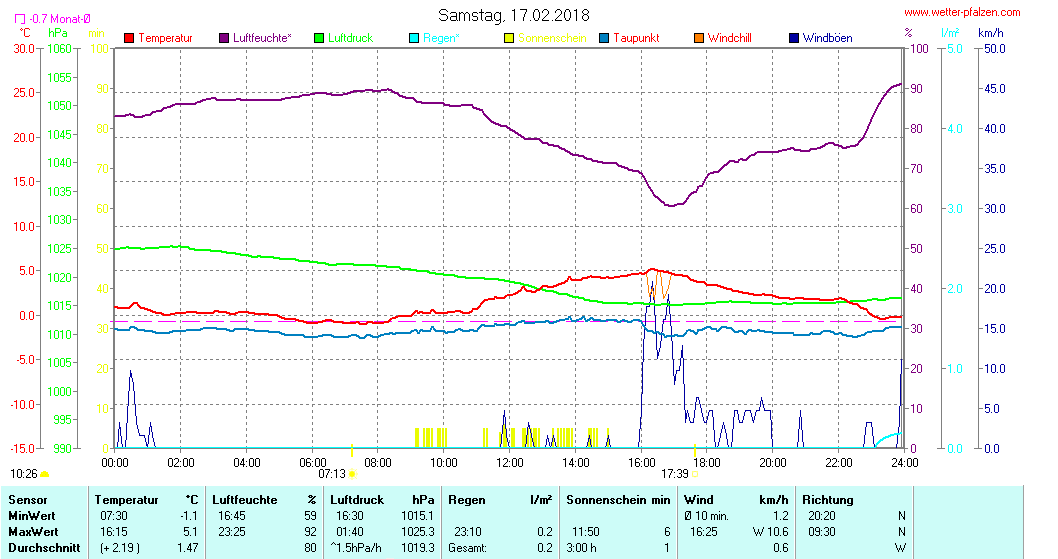The height and width of the screenshot is (559, 1058).
Task: Click the maximum gust value W 10.6
Action: click(771, 532)
